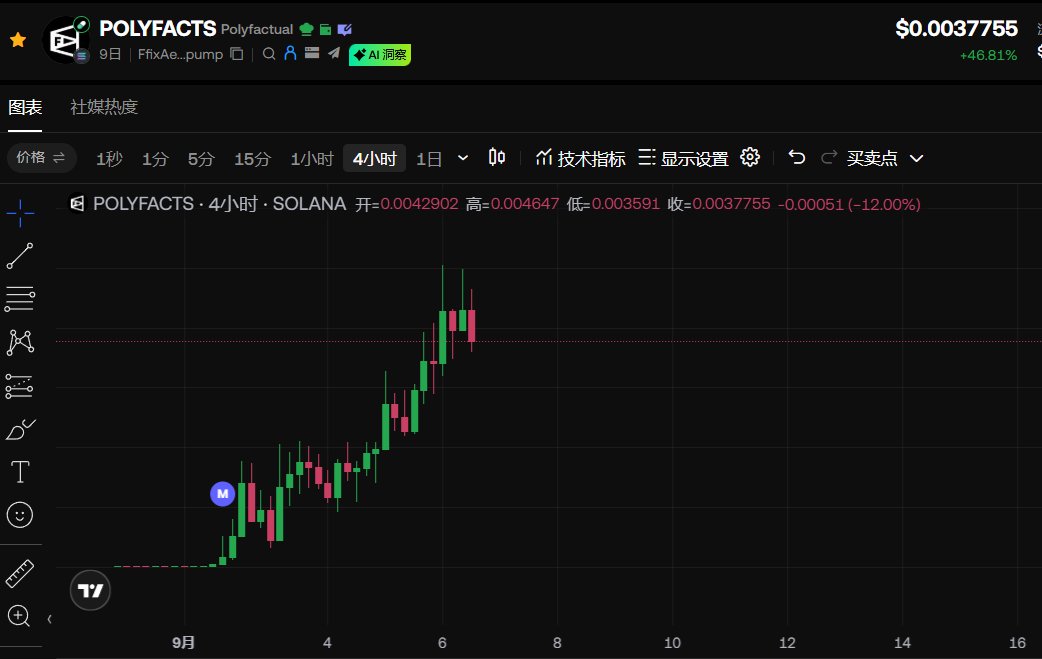
Task: Select the text T annotation tool
Action: 20,472
